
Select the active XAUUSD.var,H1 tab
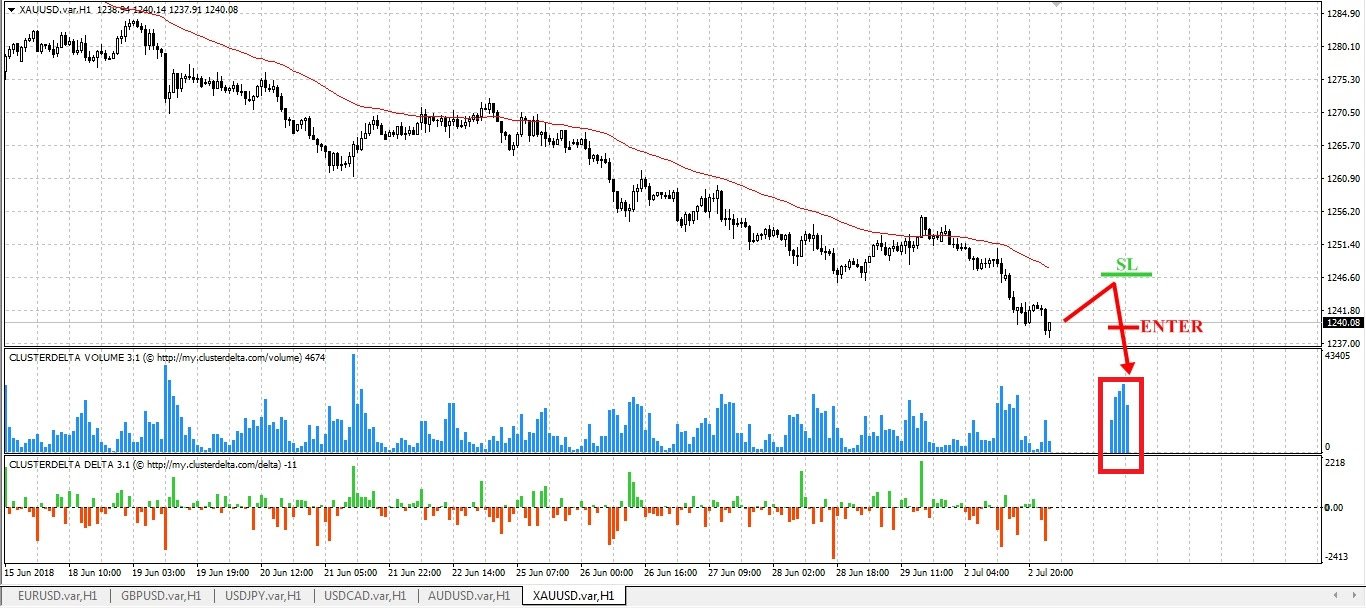coord(574,596)
